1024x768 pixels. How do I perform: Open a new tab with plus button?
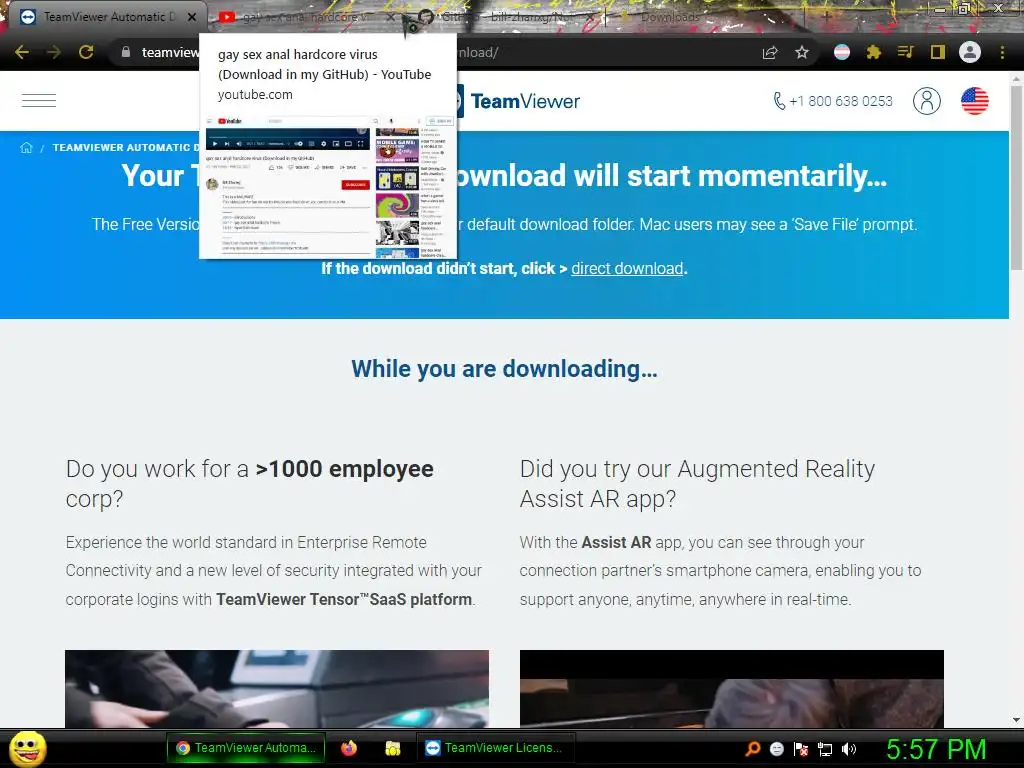[826, 17]
